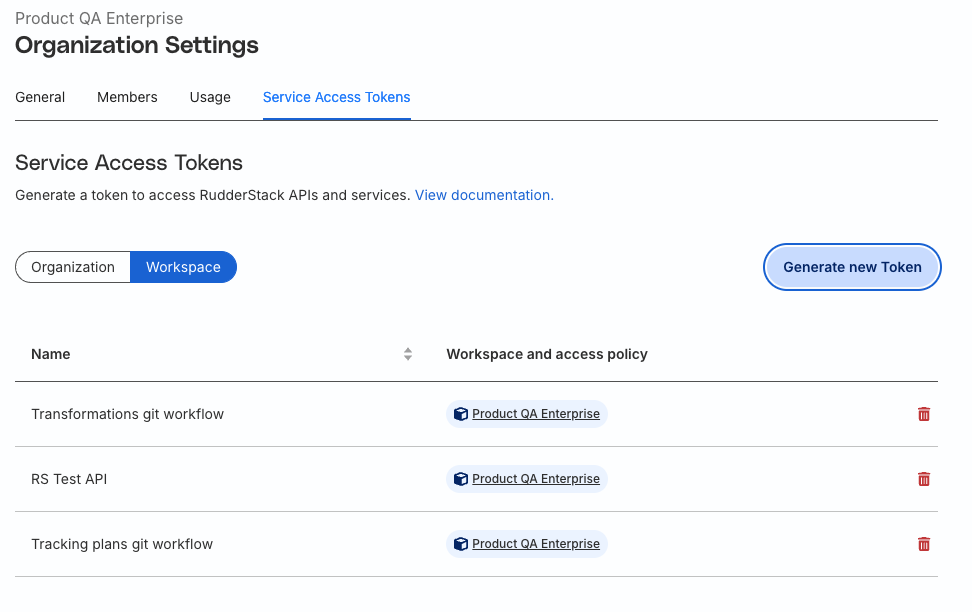Click Generate new Token button
972x612 pixels.
(x=852, y=267)
